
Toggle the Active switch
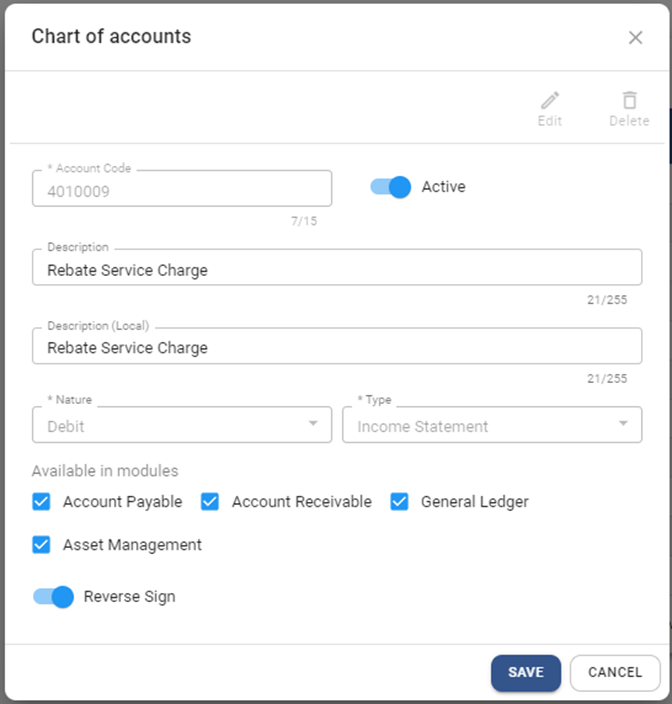(391, 187)
